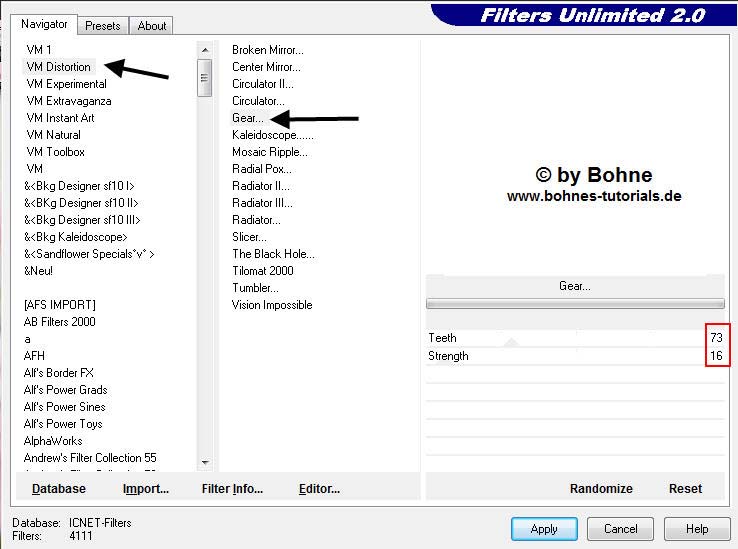Choose the Mosaic Ripple... filter
The image size is (738, 549).
coord(270,152)
